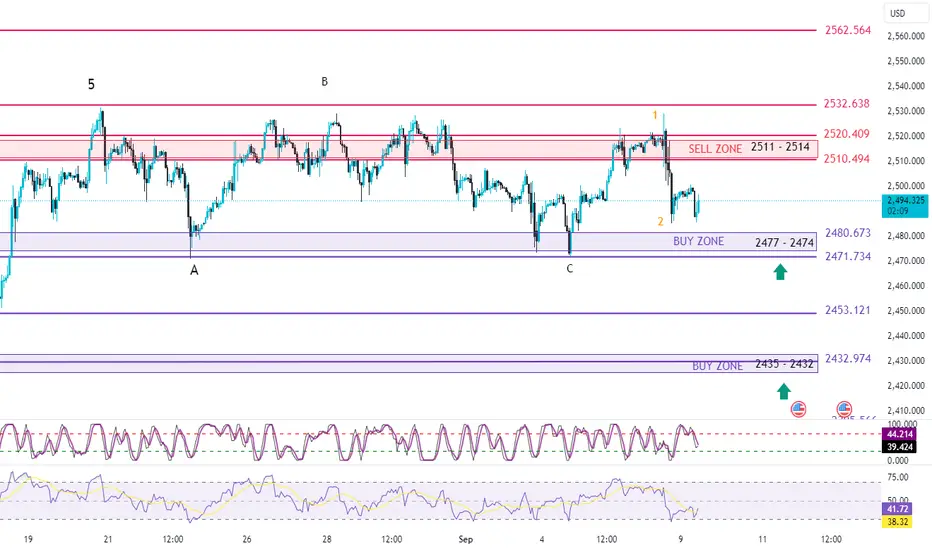
Task: Select the wave label C
Action: [x=569, y=269]
